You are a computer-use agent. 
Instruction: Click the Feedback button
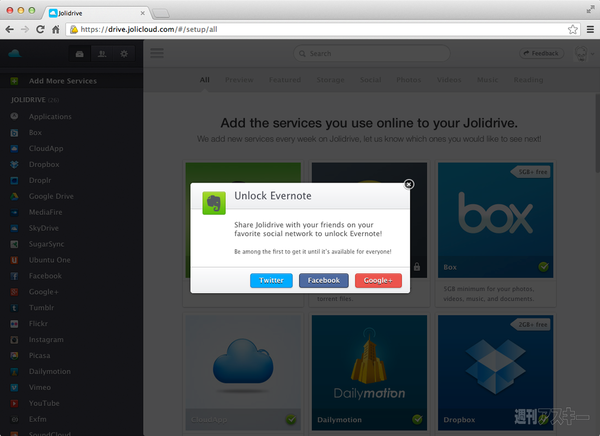[x=541, y=53]
